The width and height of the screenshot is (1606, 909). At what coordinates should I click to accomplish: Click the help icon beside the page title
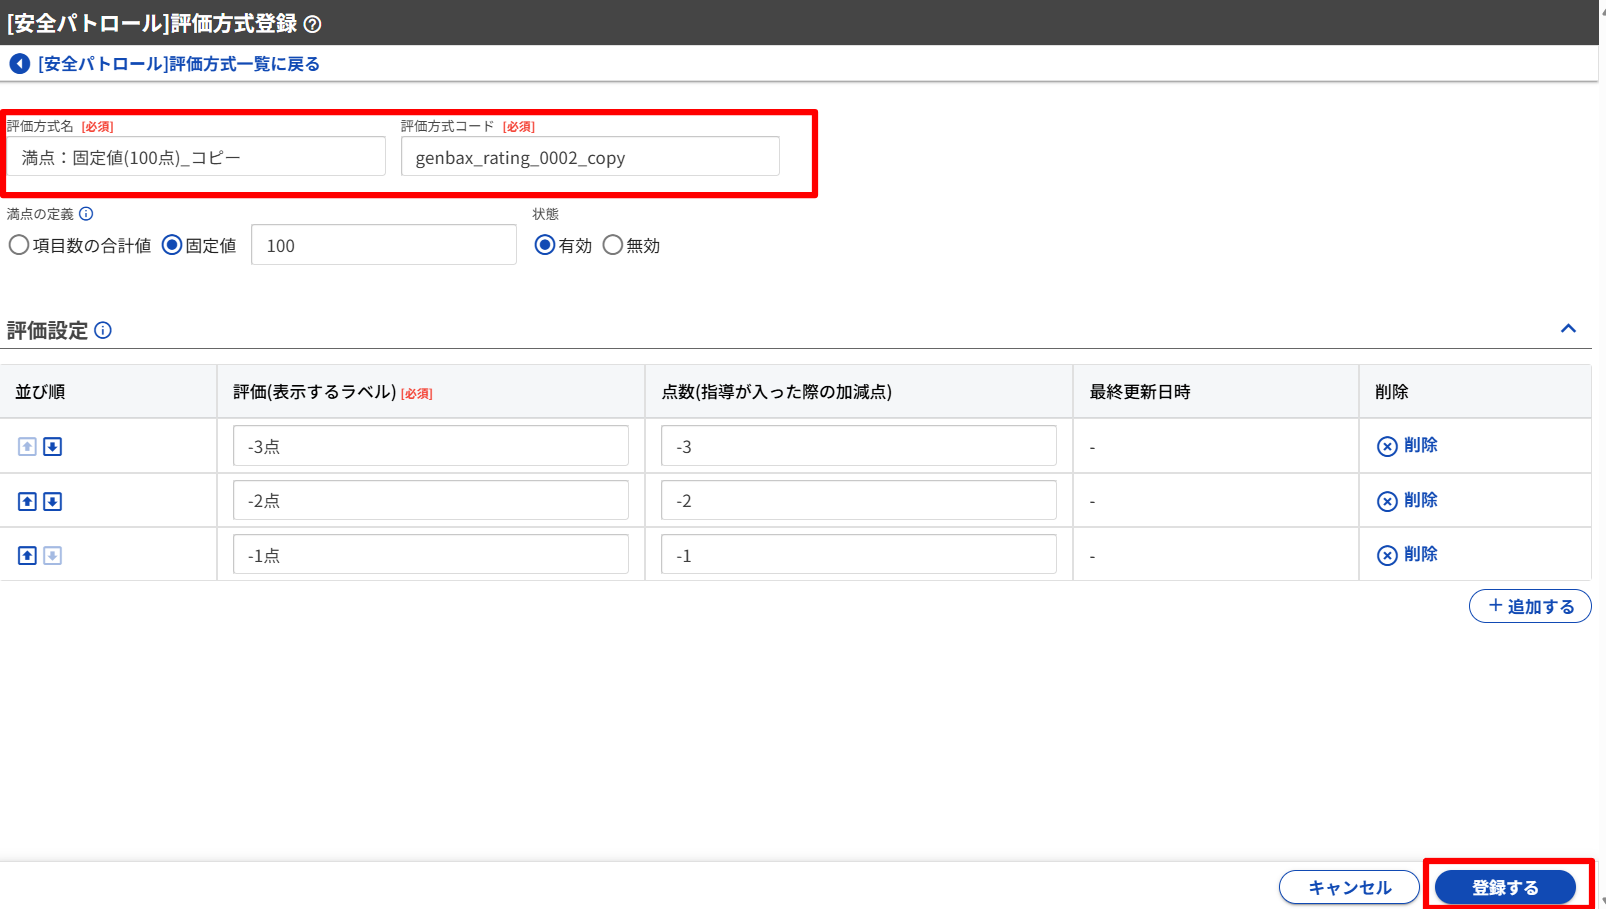point(312,24)
